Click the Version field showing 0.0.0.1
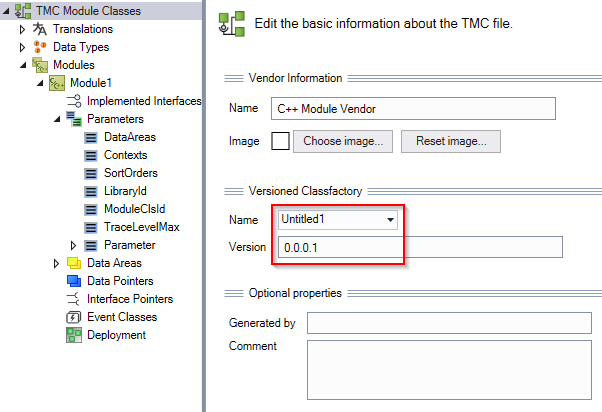This screenshot has width=602, height=412. pos(420,247)
